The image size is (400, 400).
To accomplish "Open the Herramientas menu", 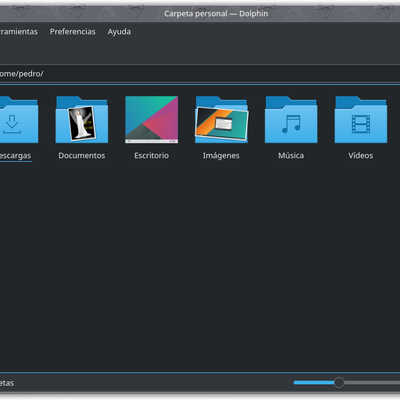I will tap(19, 32).
